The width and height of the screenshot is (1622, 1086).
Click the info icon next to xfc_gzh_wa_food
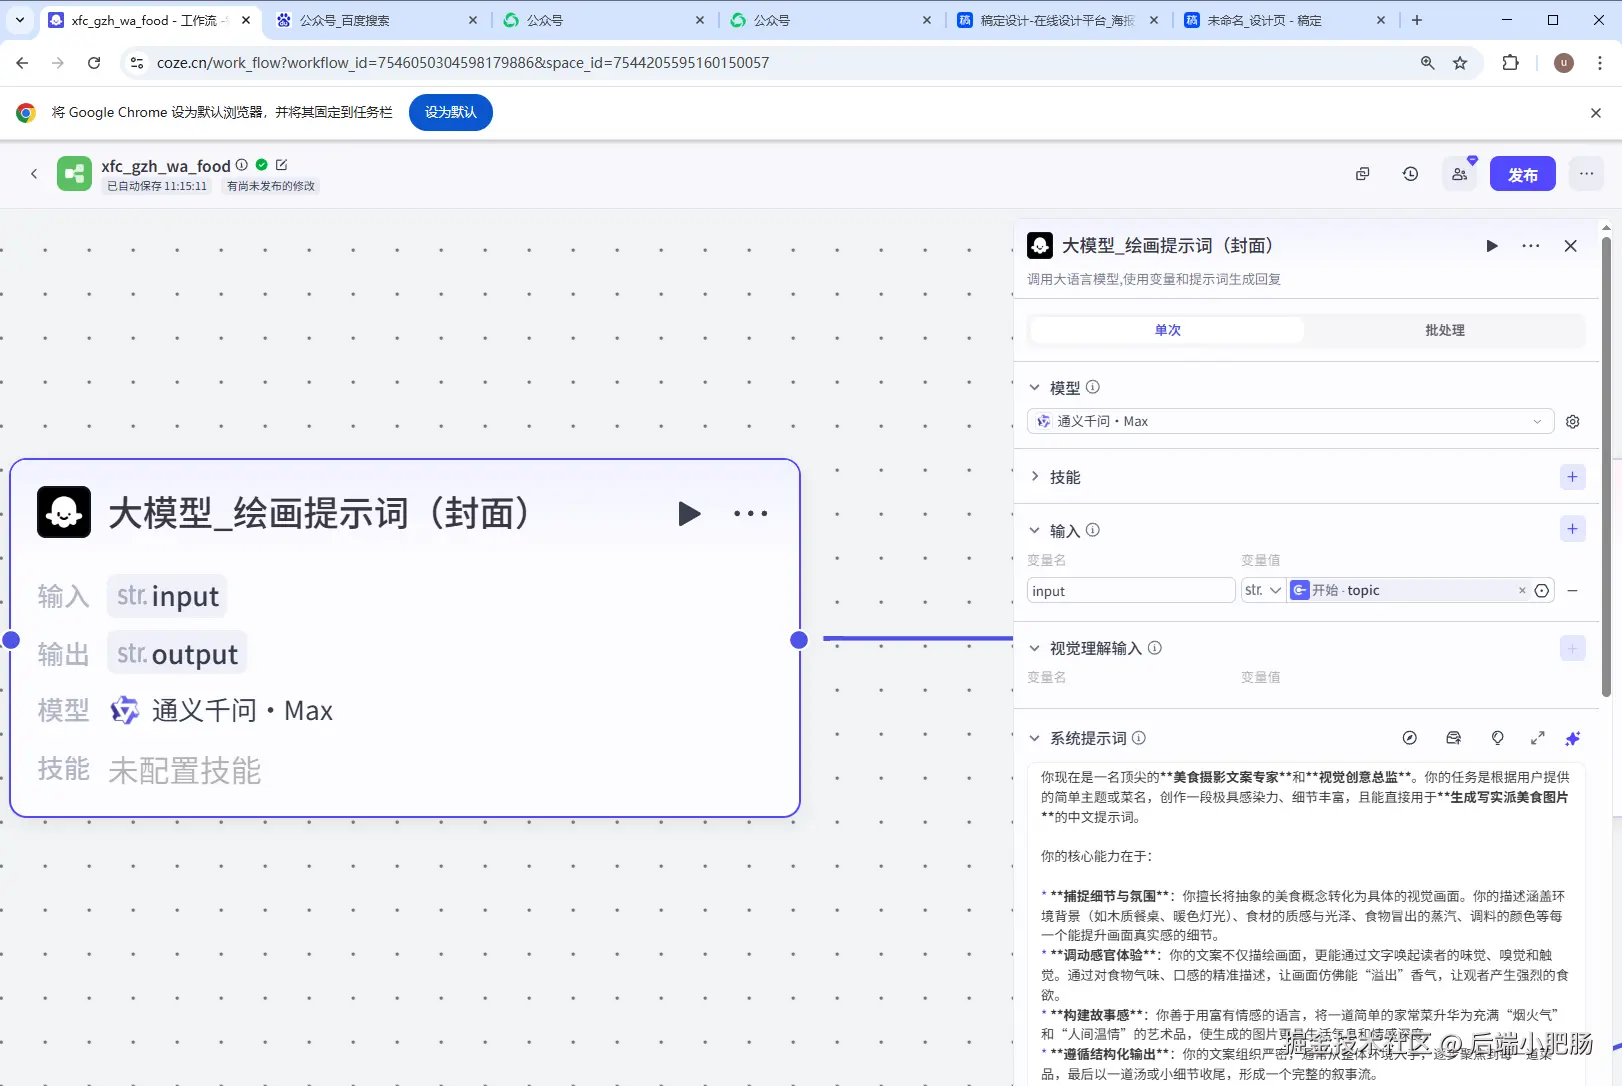click(x=241, y=165)
